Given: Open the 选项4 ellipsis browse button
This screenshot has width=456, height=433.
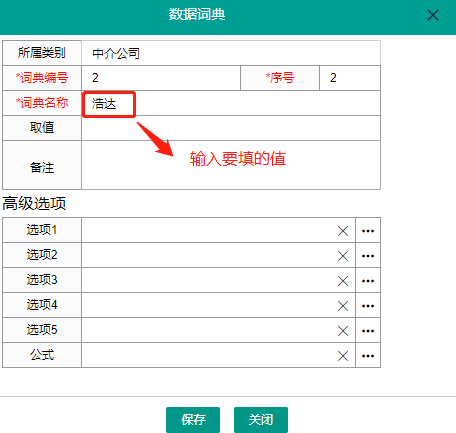Looking at the screenshot, I should [368, 305].
